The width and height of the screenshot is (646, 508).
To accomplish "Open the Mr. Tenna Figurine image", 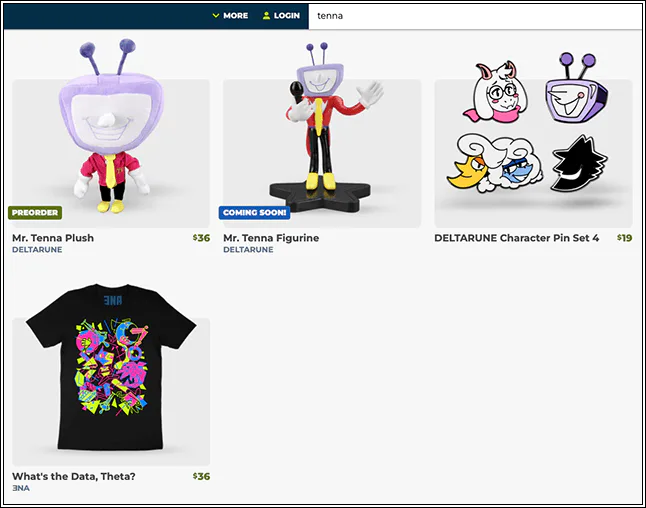I will point(322,133).
